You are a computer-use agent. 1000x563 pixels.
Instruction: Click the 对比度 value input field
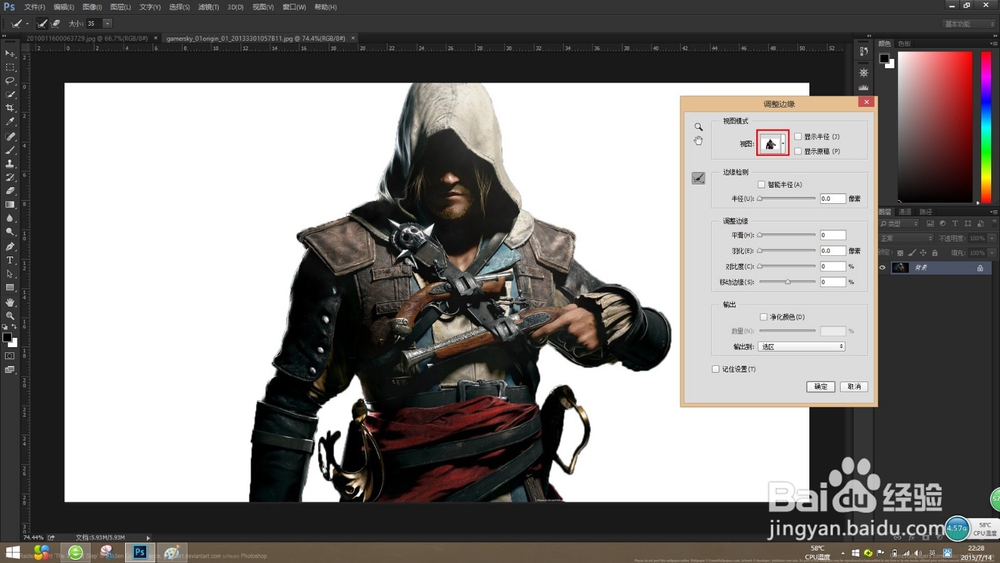[x=832, y=267]
